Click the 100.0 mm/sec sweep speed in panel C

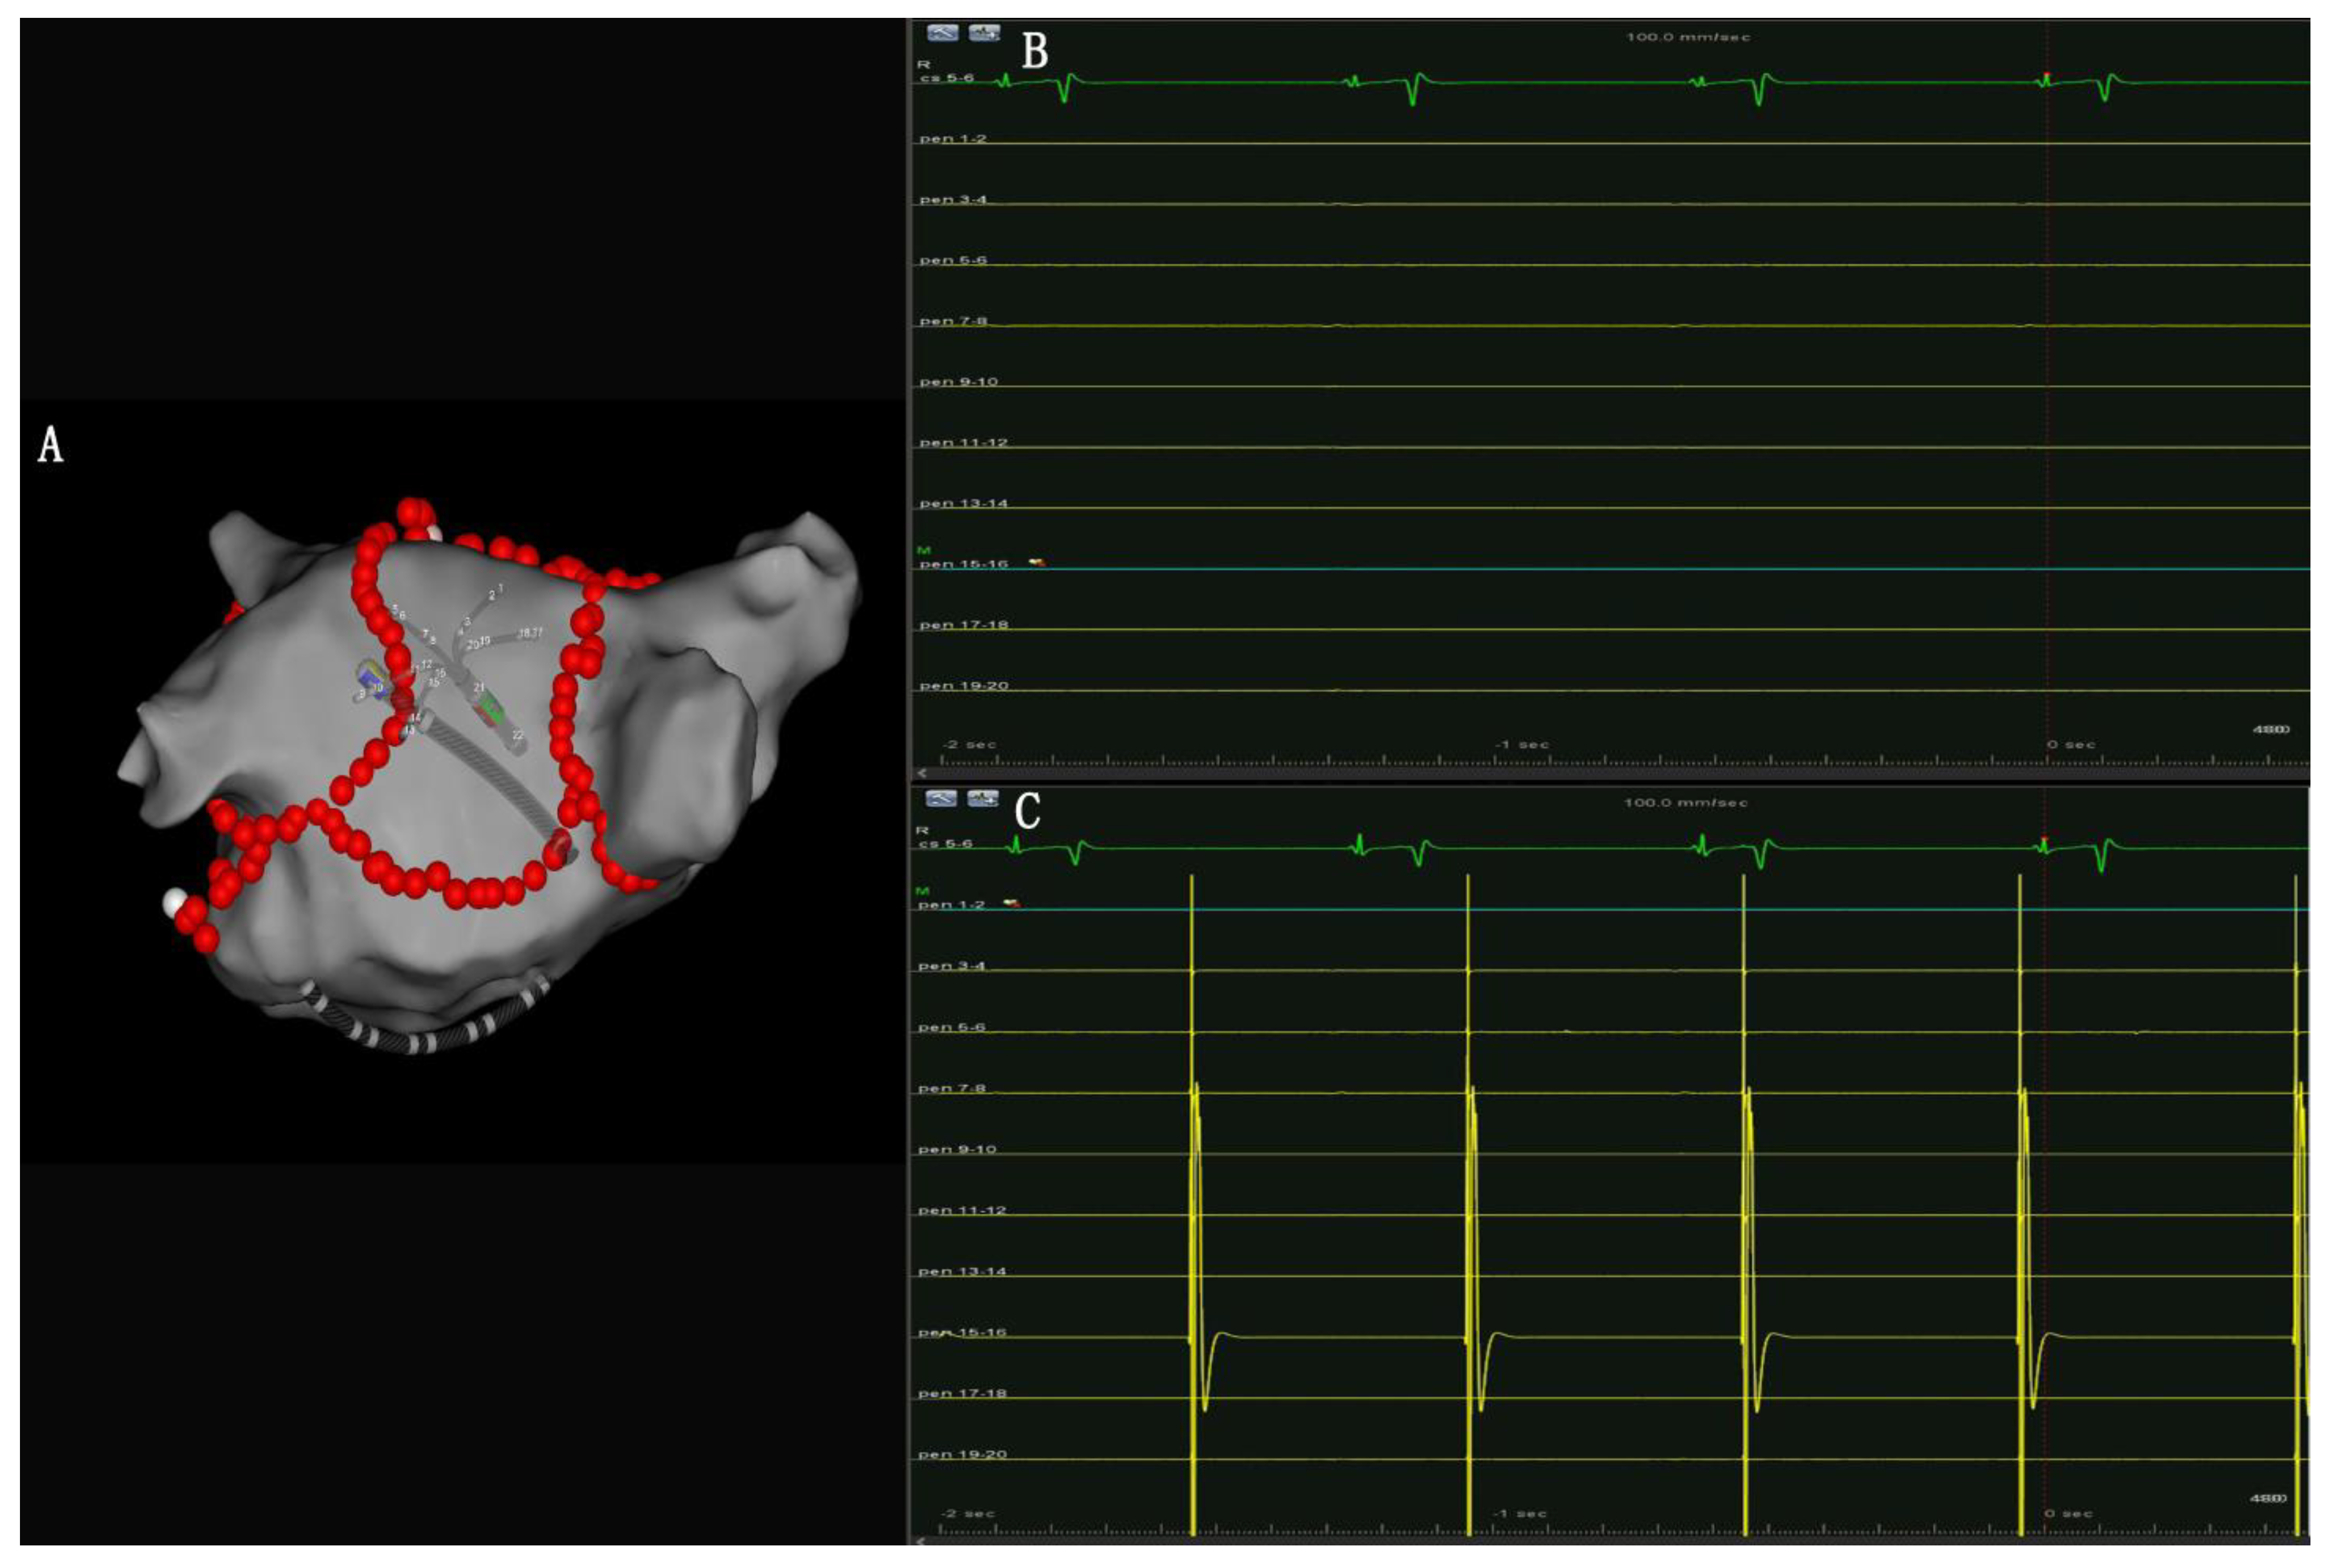point(1685,802)
